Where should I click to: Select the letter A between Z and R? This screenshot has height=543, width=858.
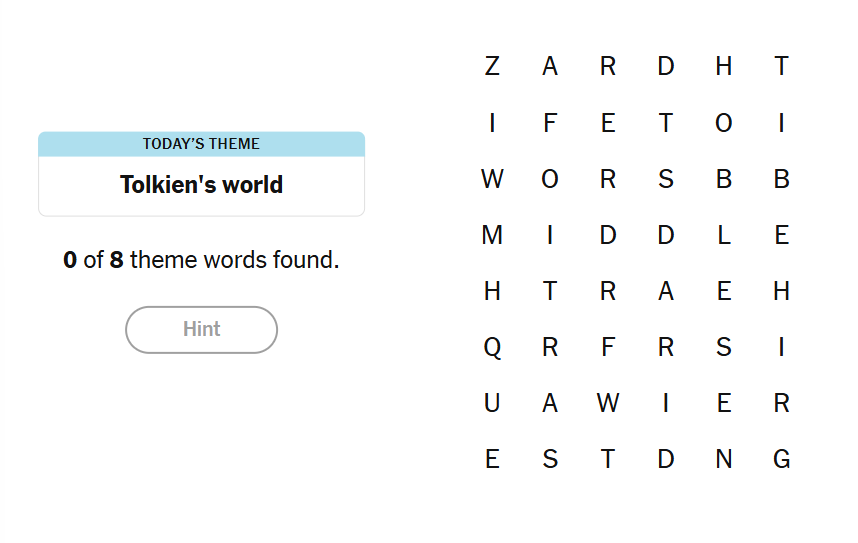[x=550, y=67]
